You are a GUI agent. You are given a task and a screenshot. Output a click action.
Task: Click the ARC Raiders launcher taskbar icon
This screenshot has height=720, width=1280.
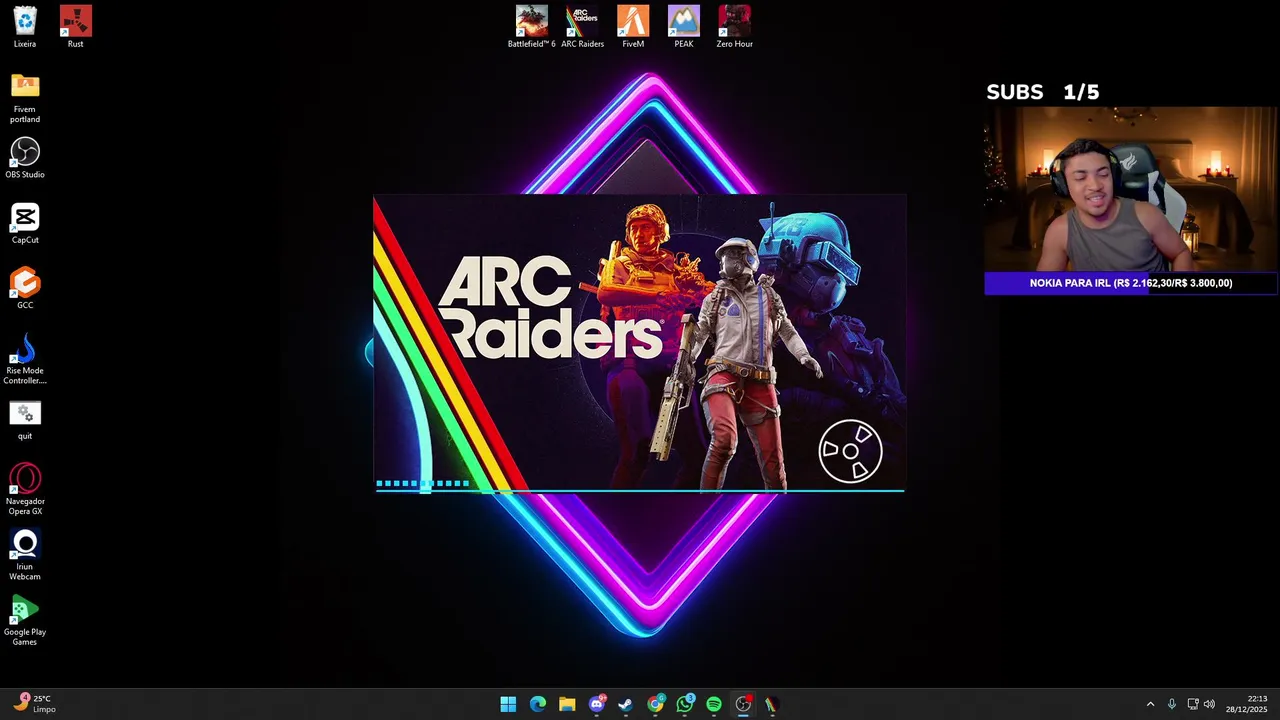(772, 704)
